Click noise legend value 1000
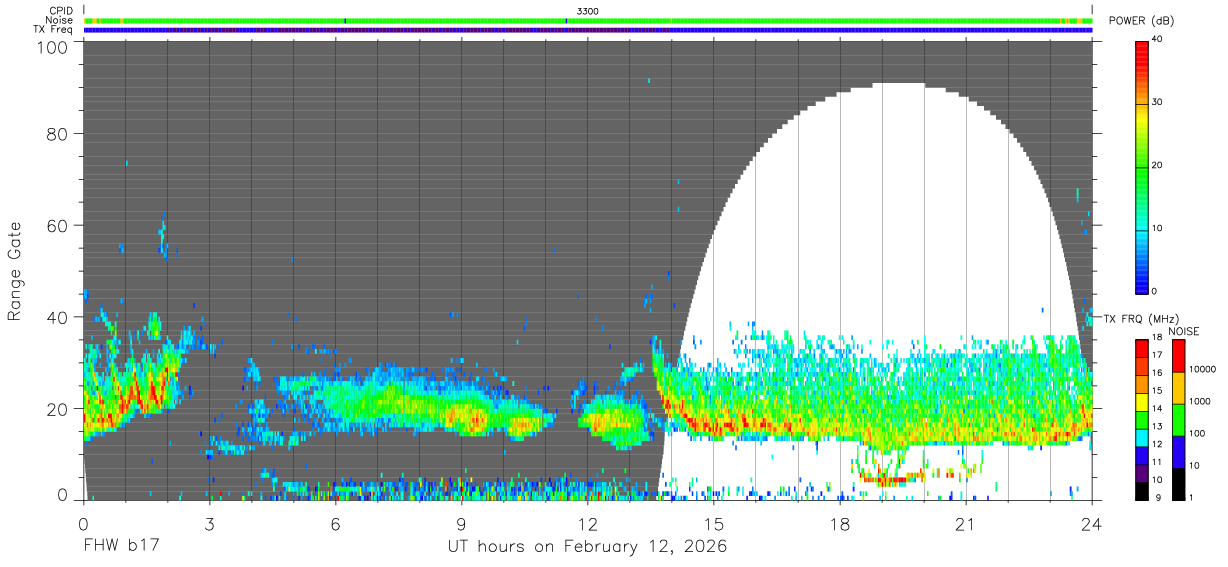This screenshot has width=1228, height=567. click(1200, 401)
